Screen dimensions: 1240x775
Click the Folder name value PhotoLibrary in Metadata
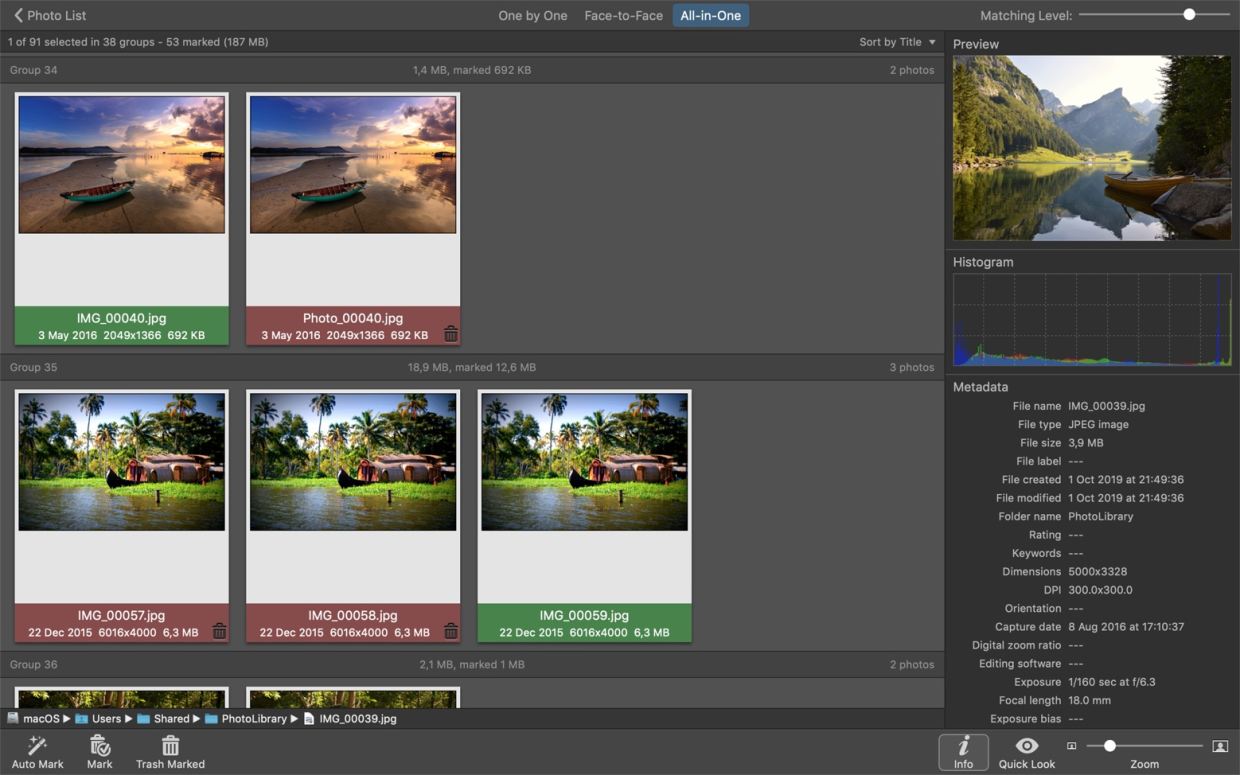tap(1101, 516)
